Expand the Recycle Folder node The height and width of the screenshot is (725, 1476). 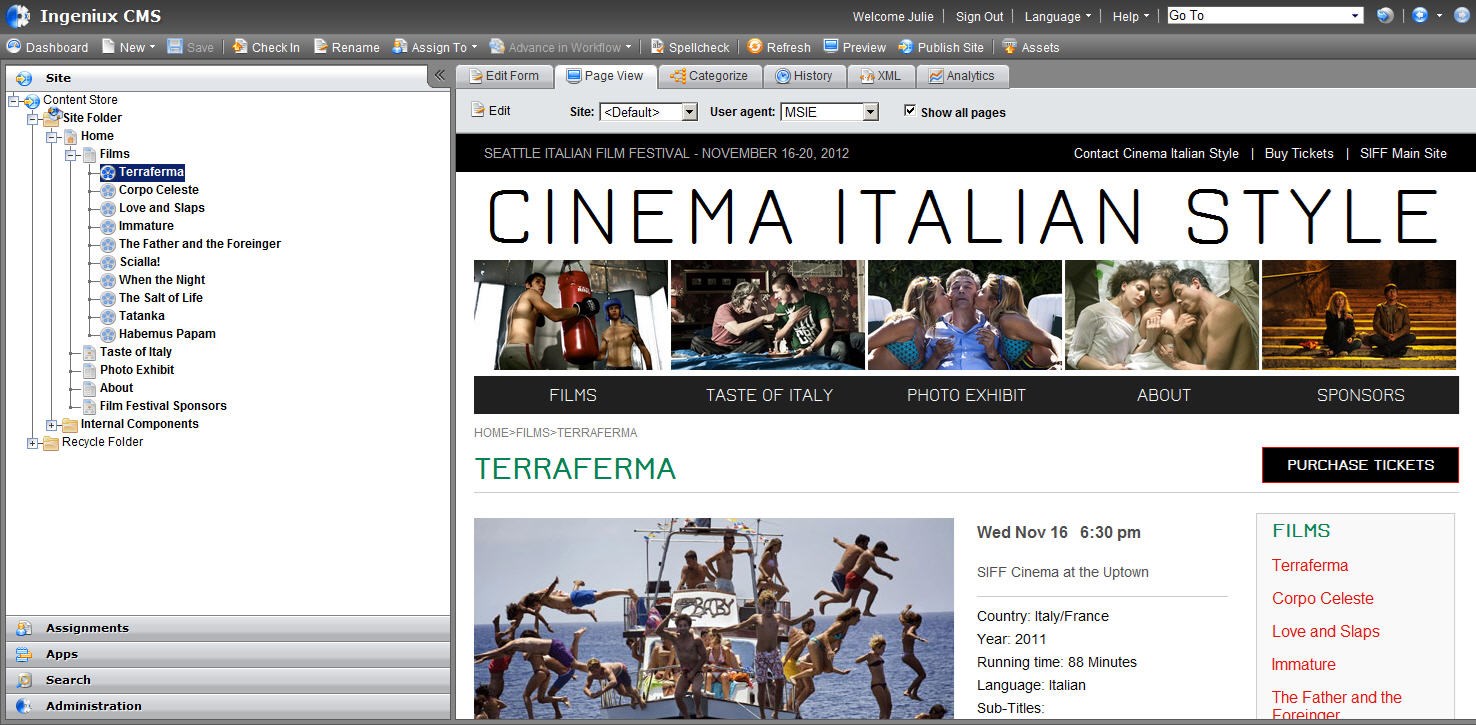pyautogui.click(x=33, y=443)
